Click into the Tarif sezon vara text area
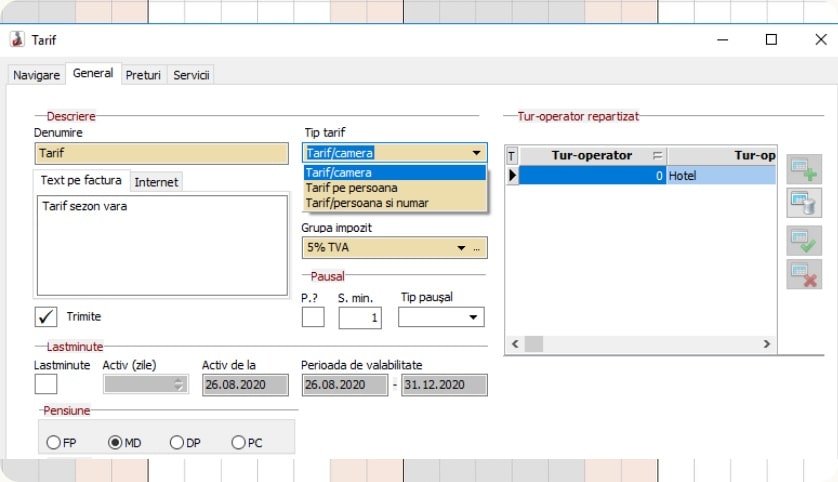 [x=162, y=245]
